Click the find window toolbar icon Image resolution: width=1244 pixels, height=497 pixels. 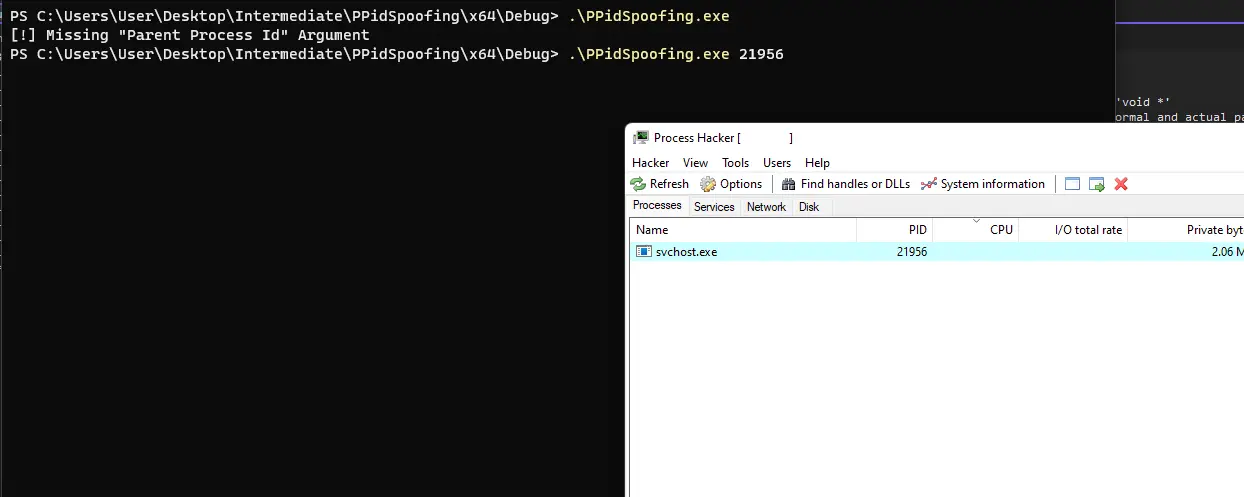click(x=1073, y=184)
